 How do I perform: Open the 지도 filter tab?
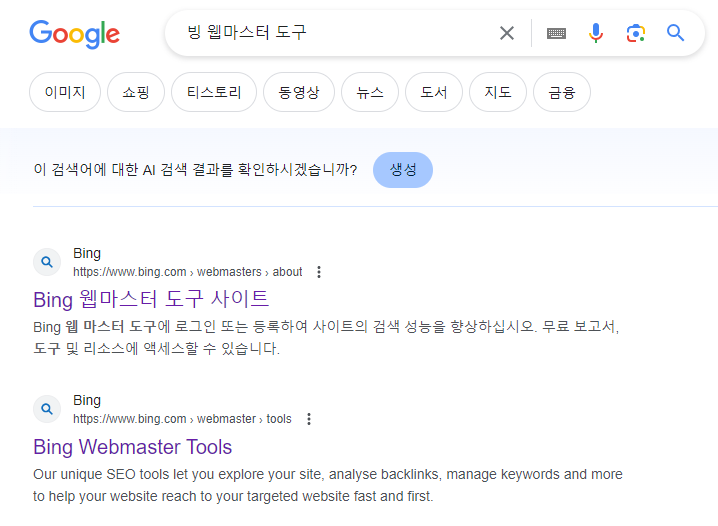(x=498, y=92)
